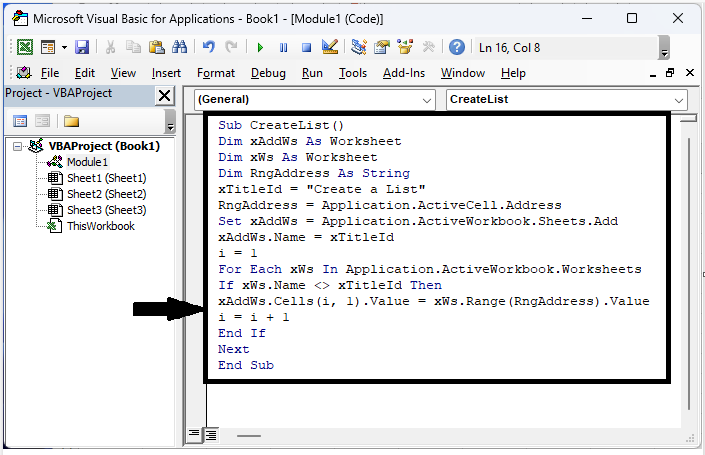Click the 'Dim RngAddress As String' line
Screen dimensions: 705x455
point(314,173)
